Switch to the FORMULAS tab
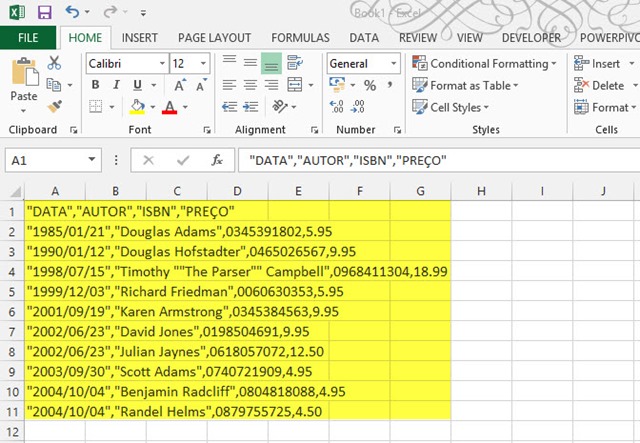The height and width of the screenshot is (443, 640). pyautogui.click(x=300, y=38)
